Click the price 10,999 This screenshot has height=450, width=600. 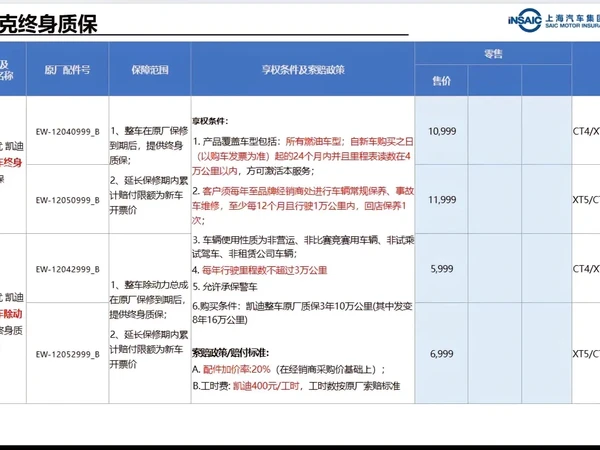pos(442,131)
